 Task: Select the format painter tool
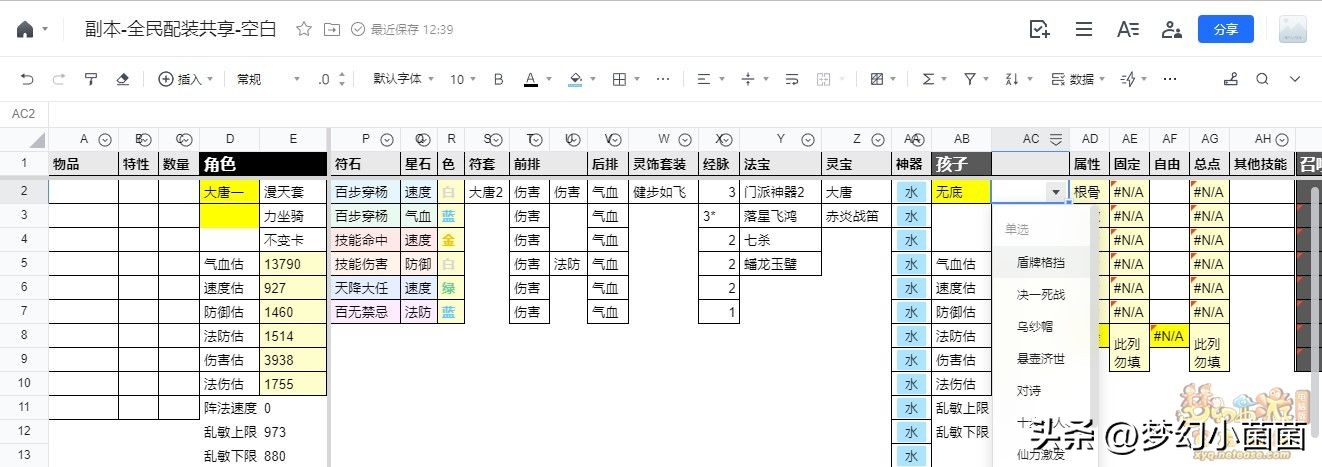tap(91, 79)
